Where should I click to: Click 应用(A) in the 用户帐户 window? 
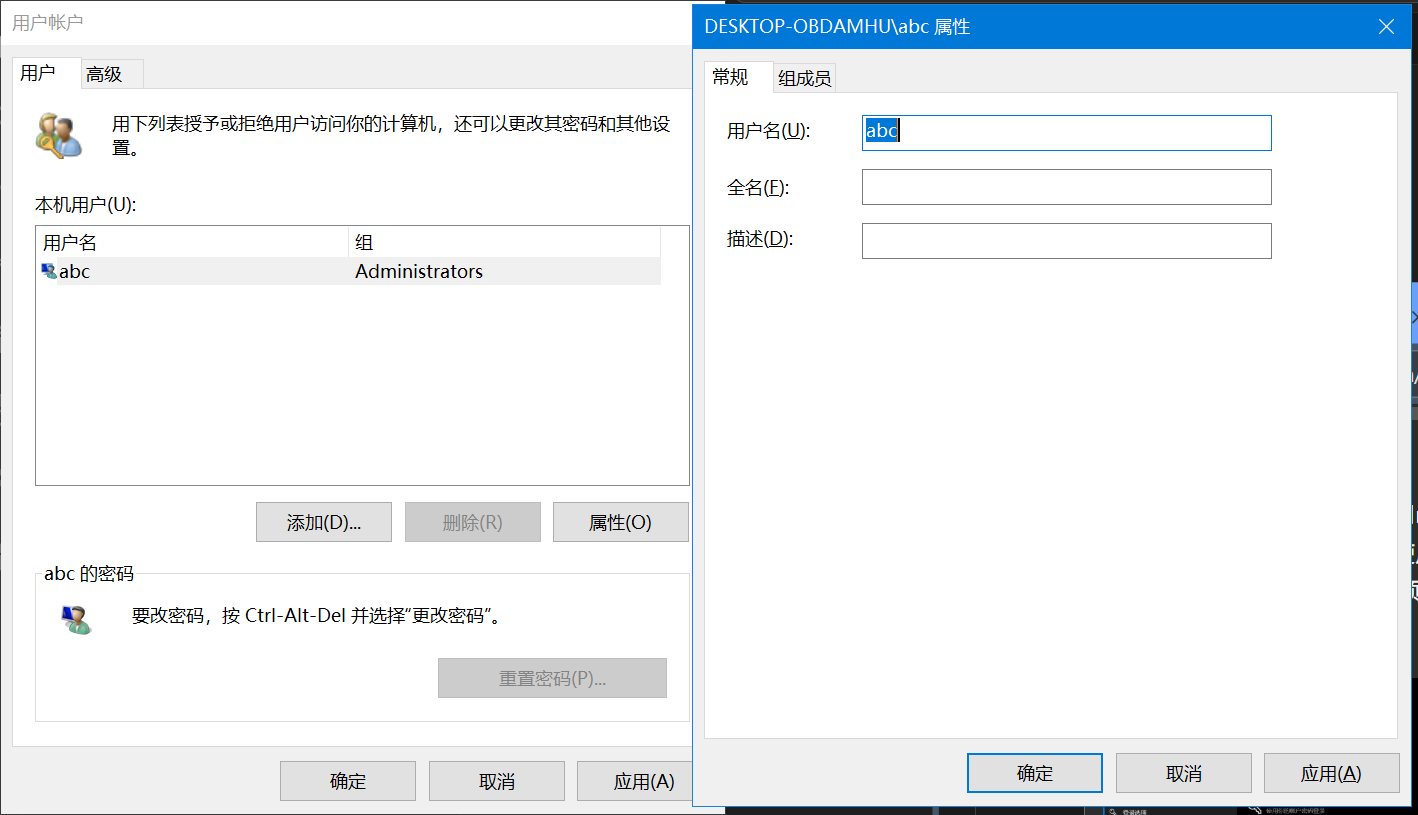[x=636, y=781]
